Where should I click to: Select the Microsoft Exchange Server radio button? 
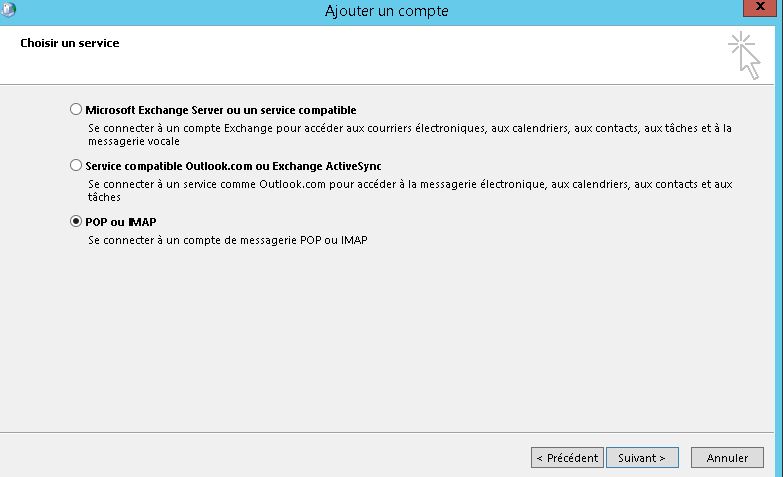click(x=75, y=109)
